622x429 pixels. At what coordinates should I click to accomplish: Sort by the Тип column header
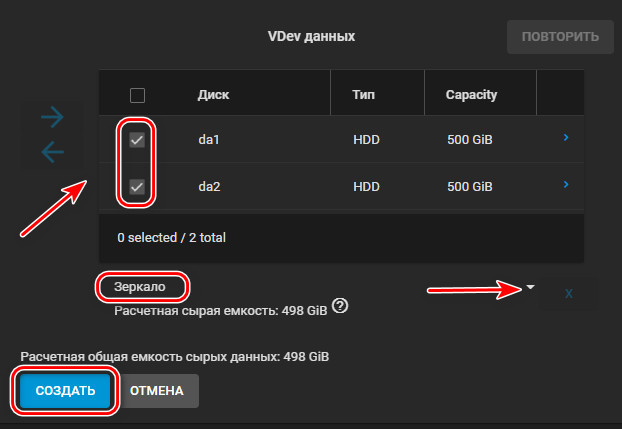coord(363,95)
